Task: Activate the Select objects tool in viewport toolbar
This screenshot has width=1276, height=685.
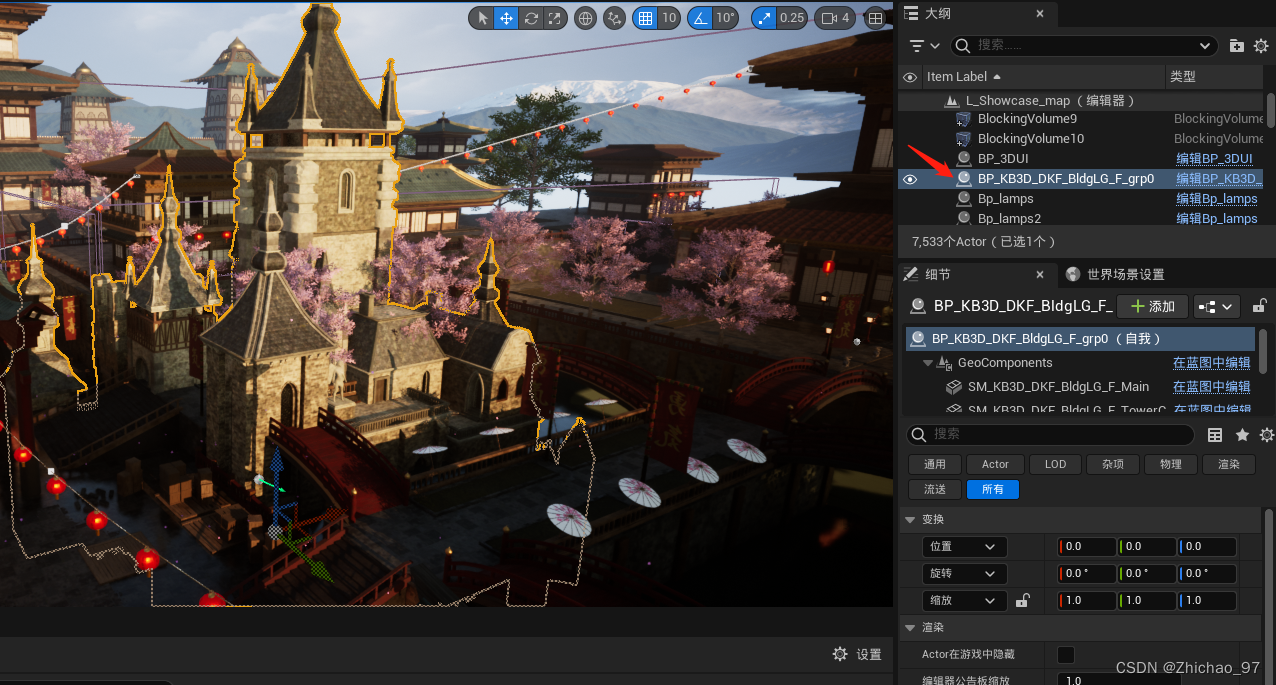Action: pos(482,18)
